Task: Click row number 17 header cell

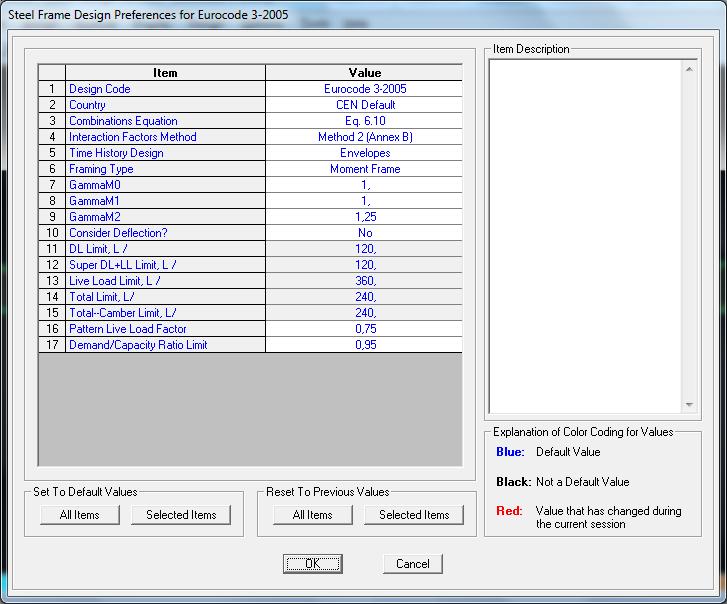Action: (52, 344)
